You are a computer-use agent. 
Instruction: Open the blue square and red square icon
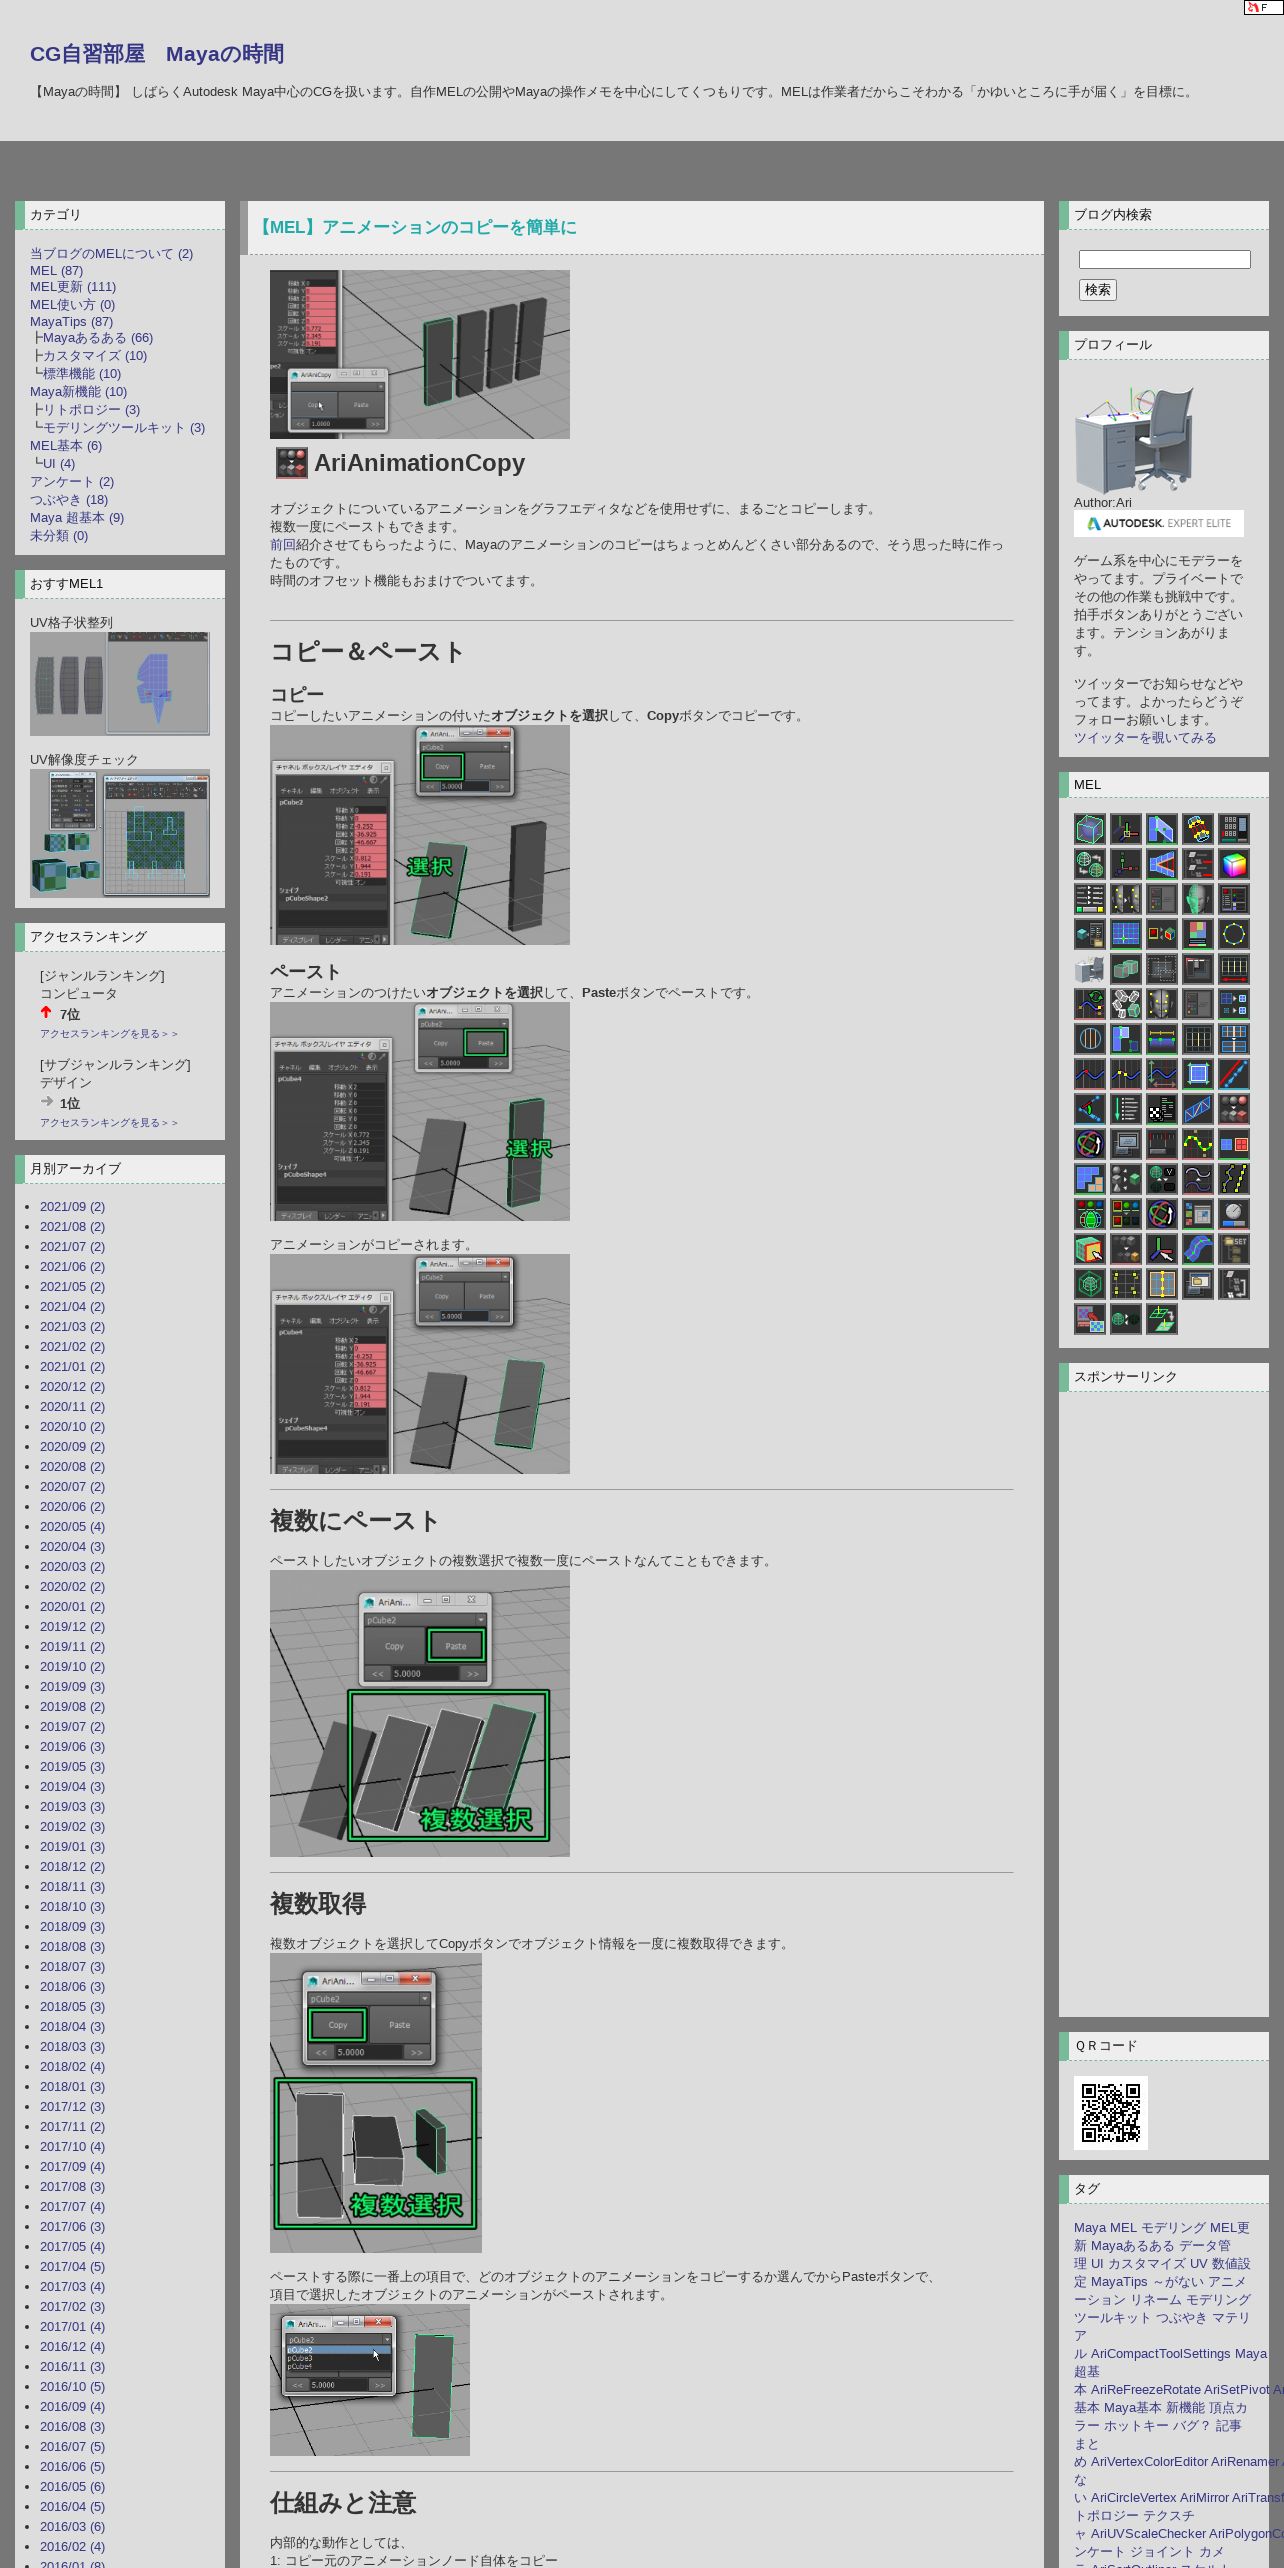(1234, 1144)
